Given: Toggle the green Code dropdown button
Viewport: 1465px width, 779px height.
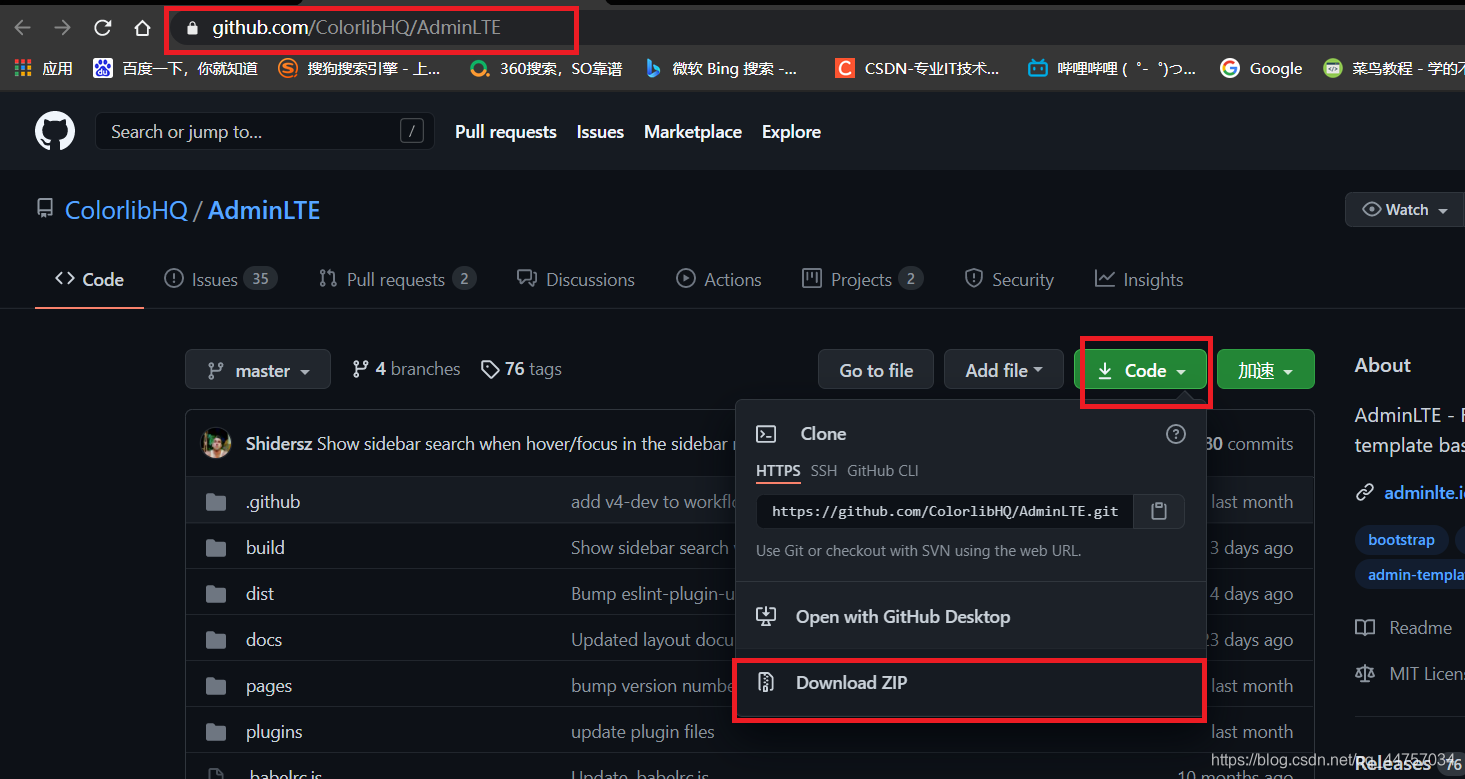Looking at the screenshot, I should [1140, 370].
